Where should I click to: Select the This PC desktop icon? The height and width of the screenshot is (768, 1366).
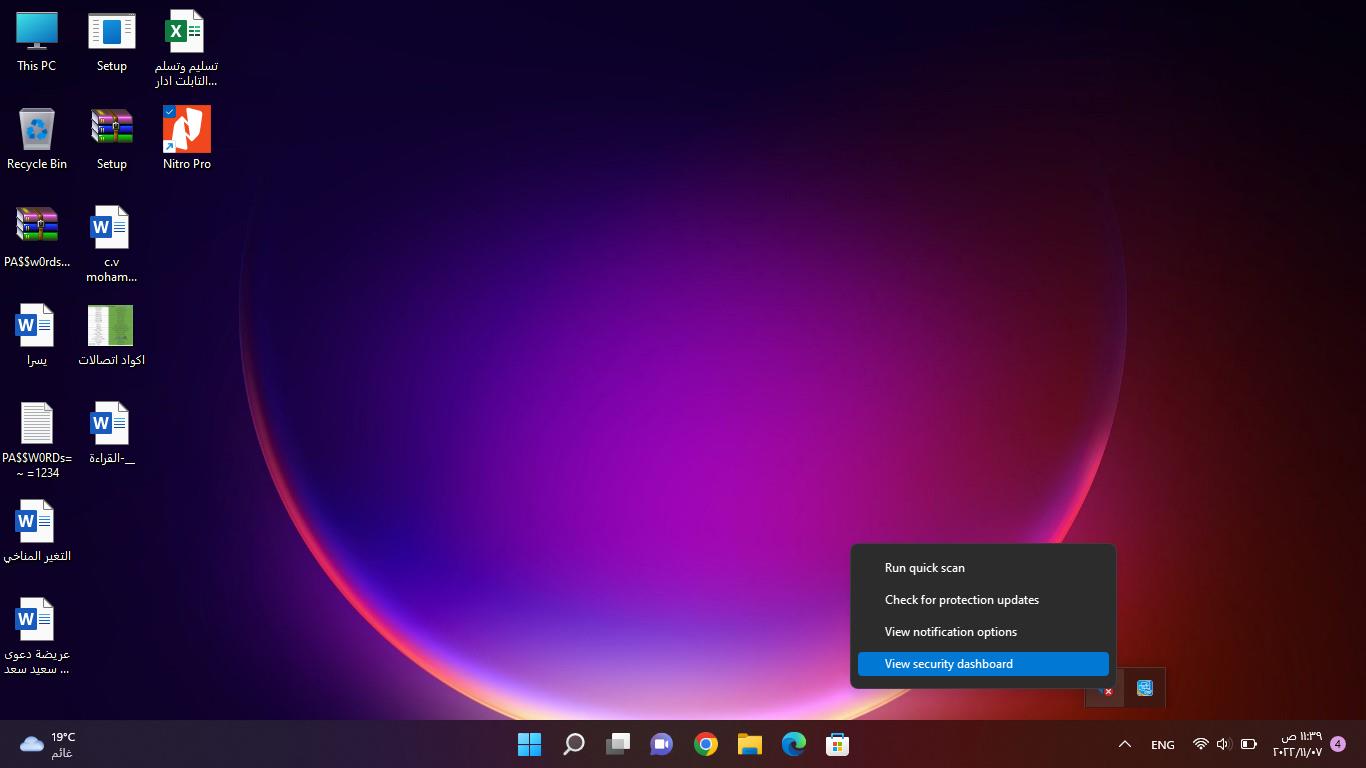click(37, 33)
